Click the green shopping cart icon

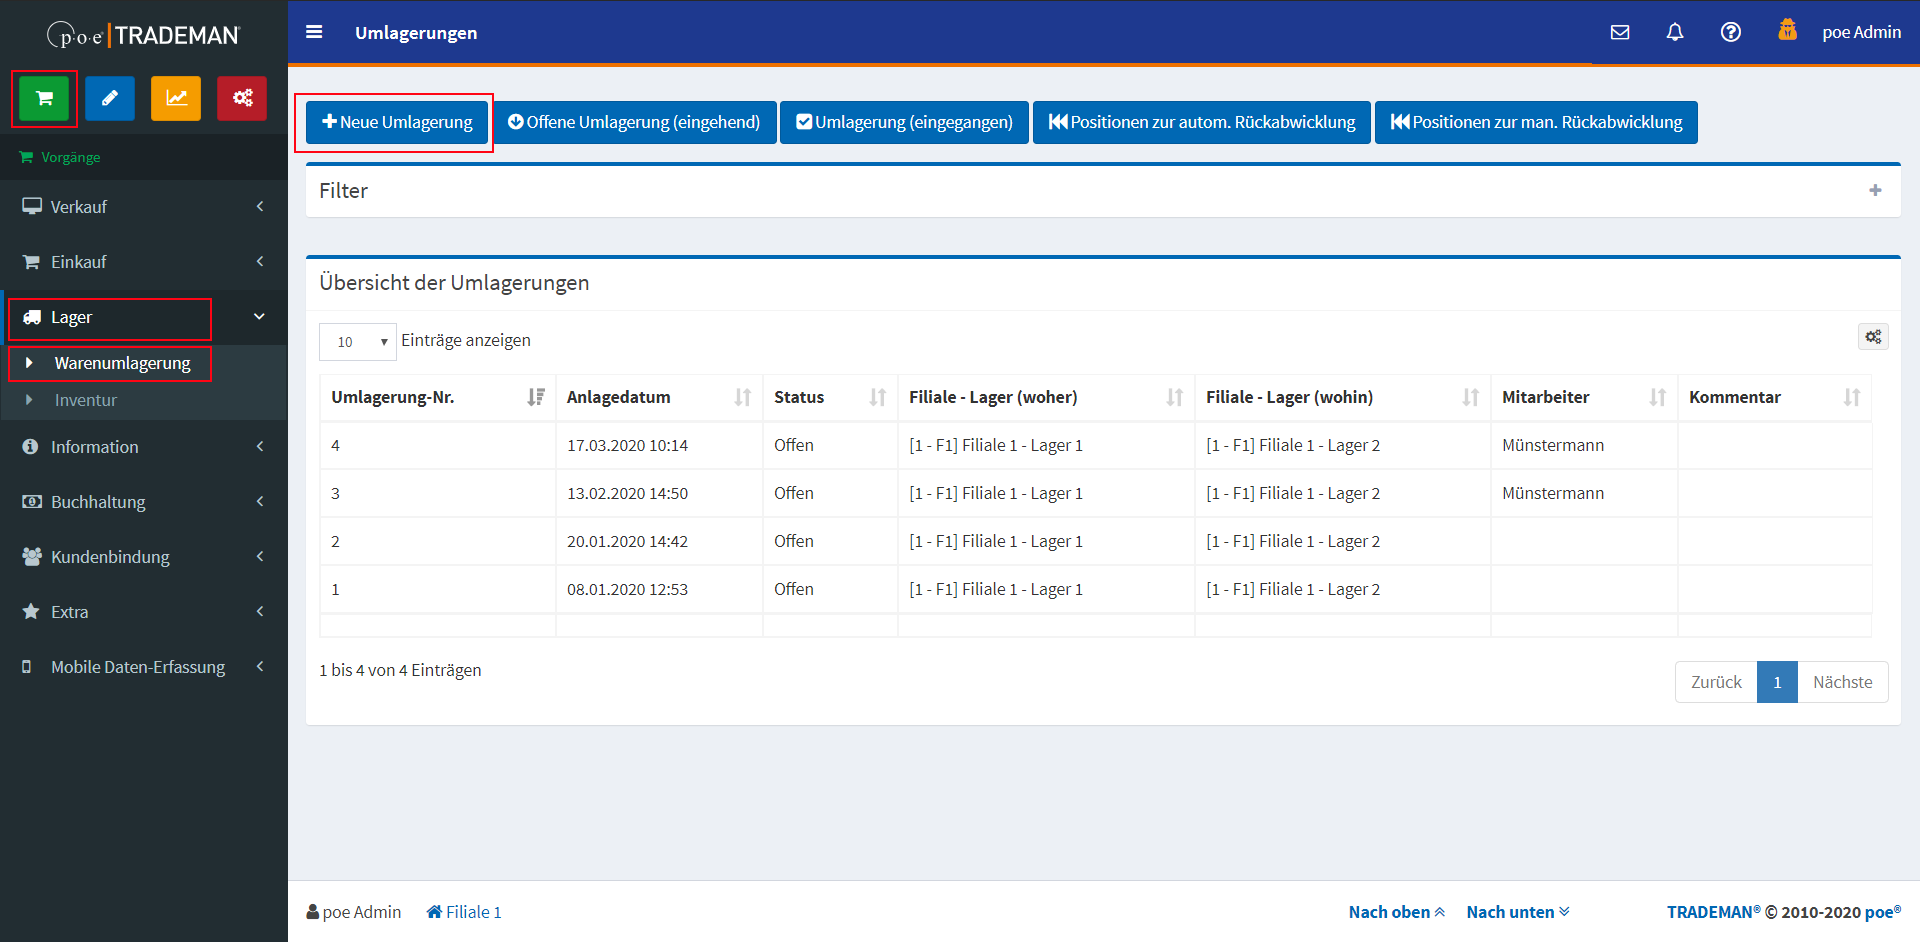point(44,98)
